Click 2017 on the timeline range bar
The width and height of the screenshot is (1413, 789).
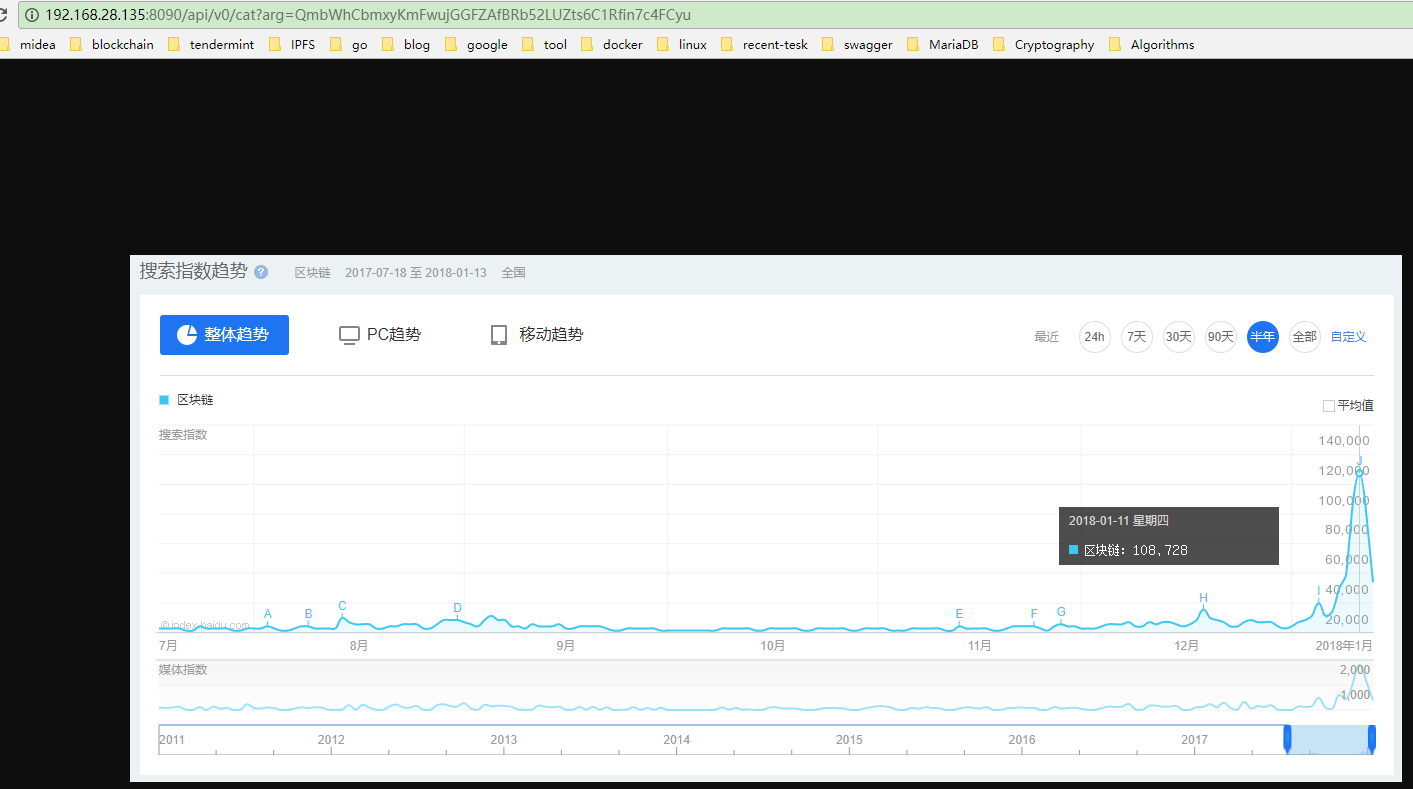click(1194, 740)
